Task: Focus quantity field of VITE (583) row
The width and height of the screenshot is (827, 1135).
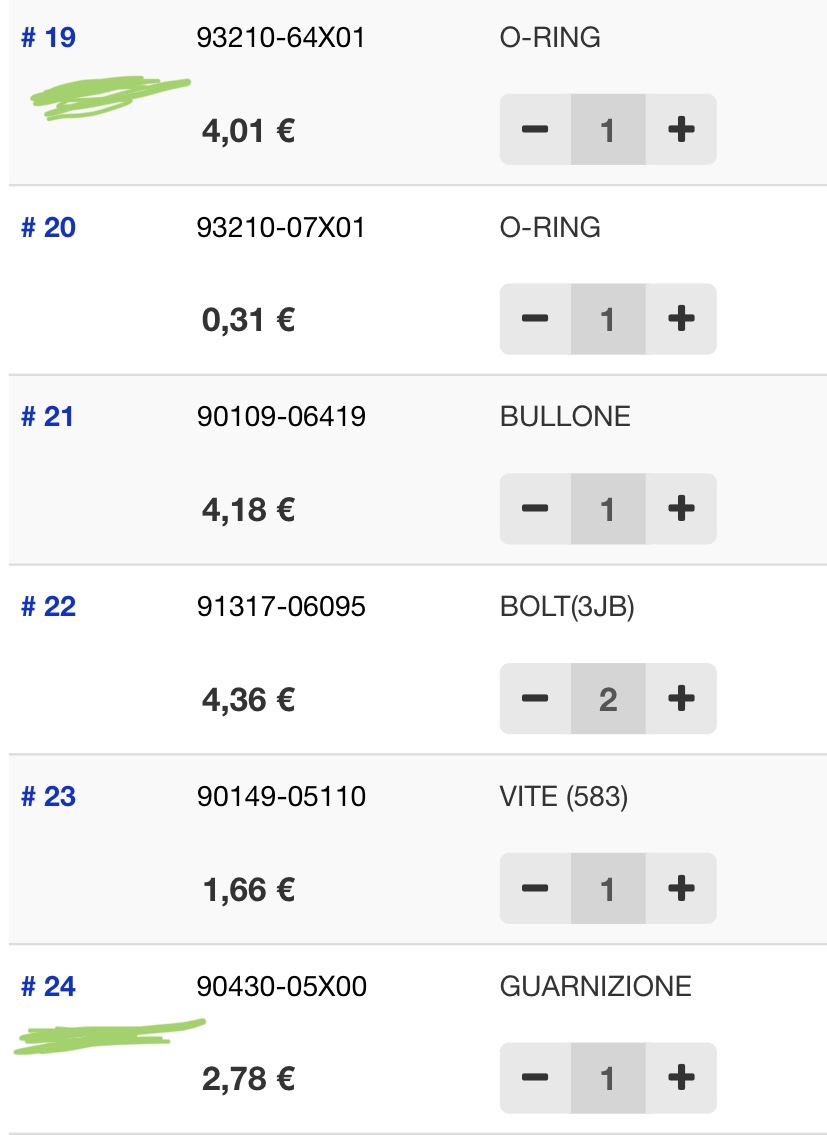Action: [x=608, y=888]
